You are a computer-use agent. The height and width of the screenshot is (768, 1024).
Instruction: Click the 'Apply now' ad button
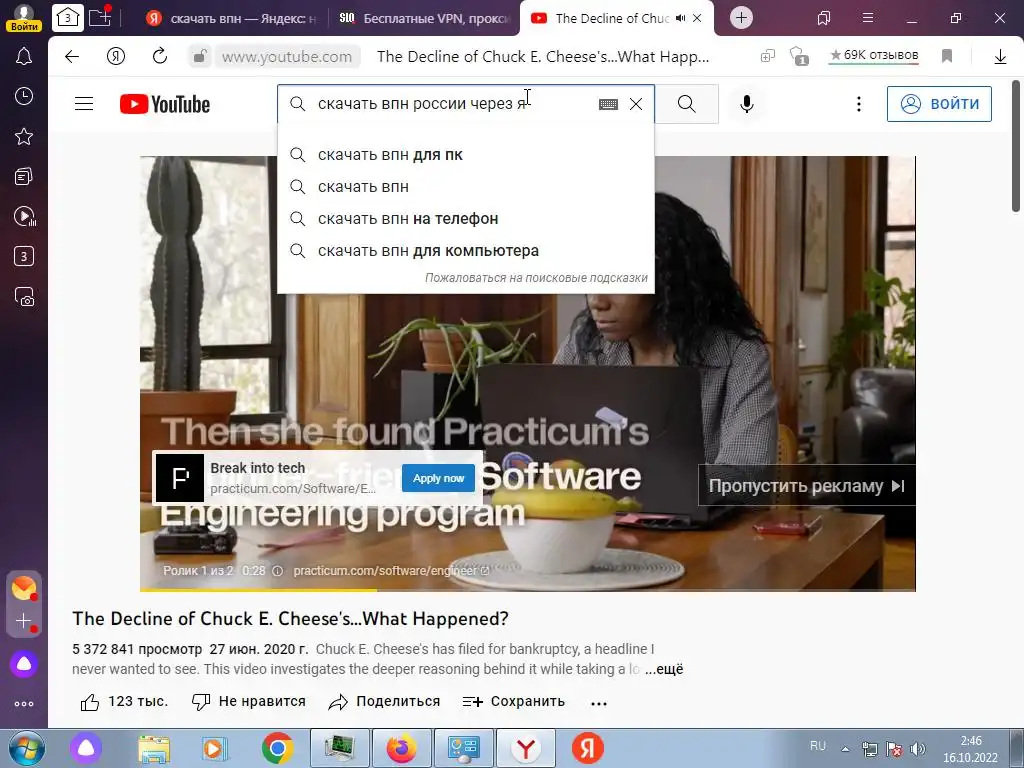pos(438,478)
